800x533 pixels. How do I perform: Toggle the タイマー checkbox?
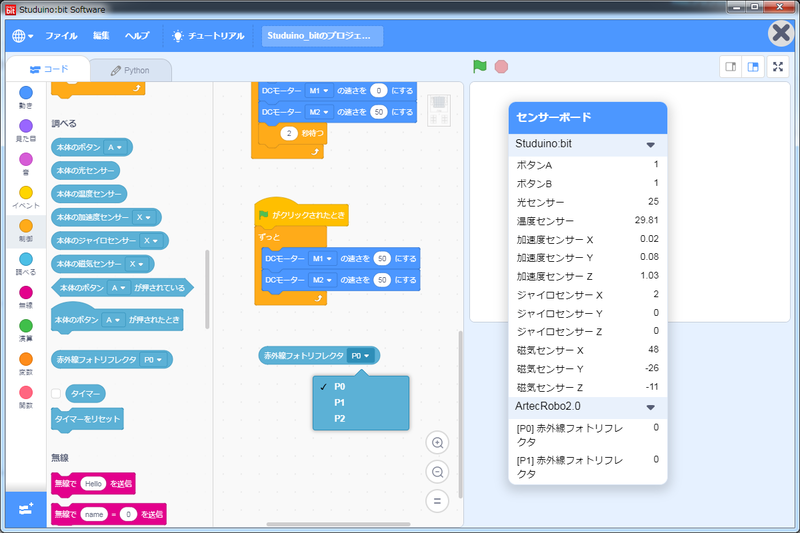pyautogui.click(x=56, y=393)
